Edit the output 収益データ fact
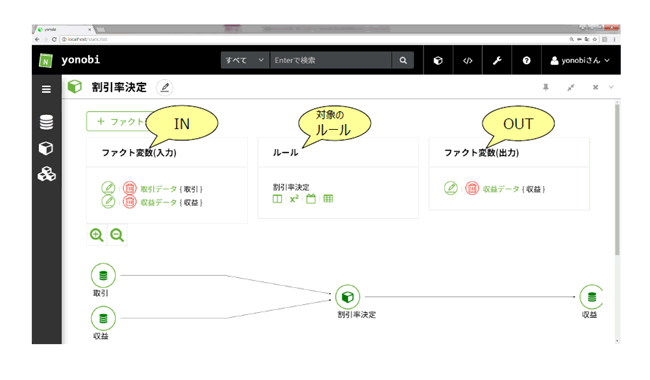650x380 pixels. coord(451,188)
